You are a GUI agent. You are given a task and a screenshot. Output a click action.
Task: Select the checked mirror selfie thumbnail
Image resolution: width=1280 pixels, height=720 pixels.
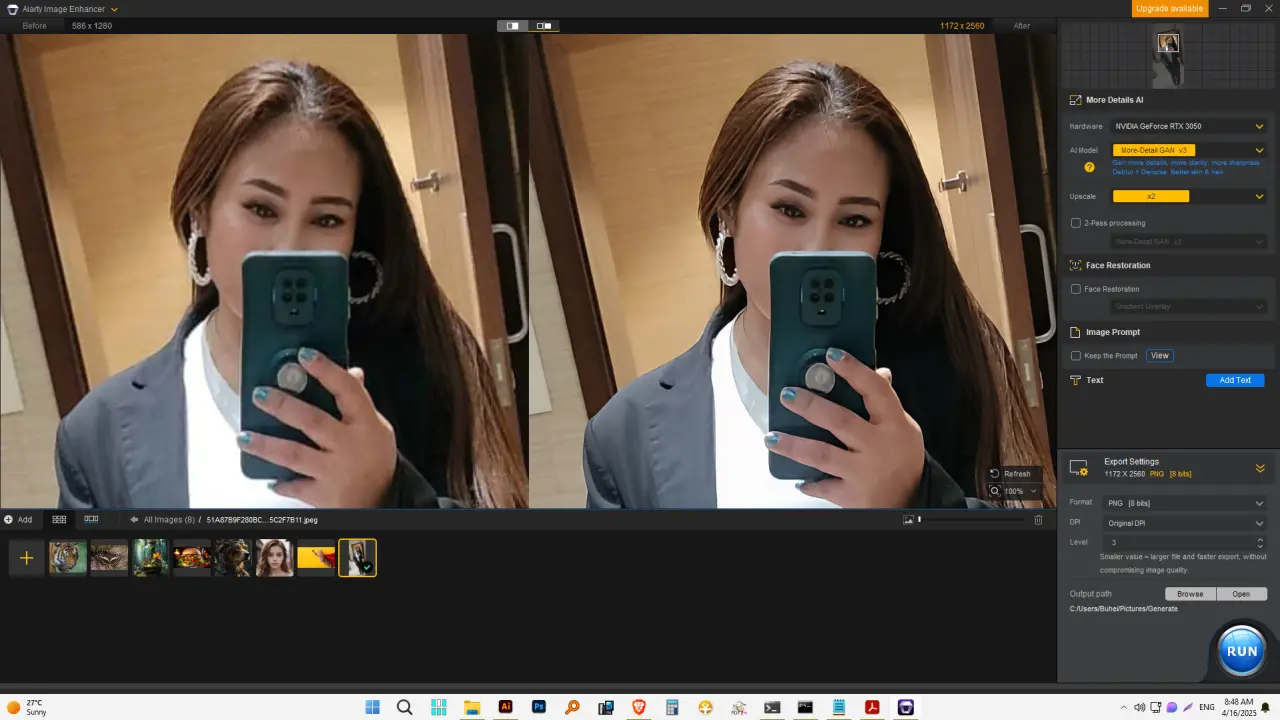coord(357,558)
